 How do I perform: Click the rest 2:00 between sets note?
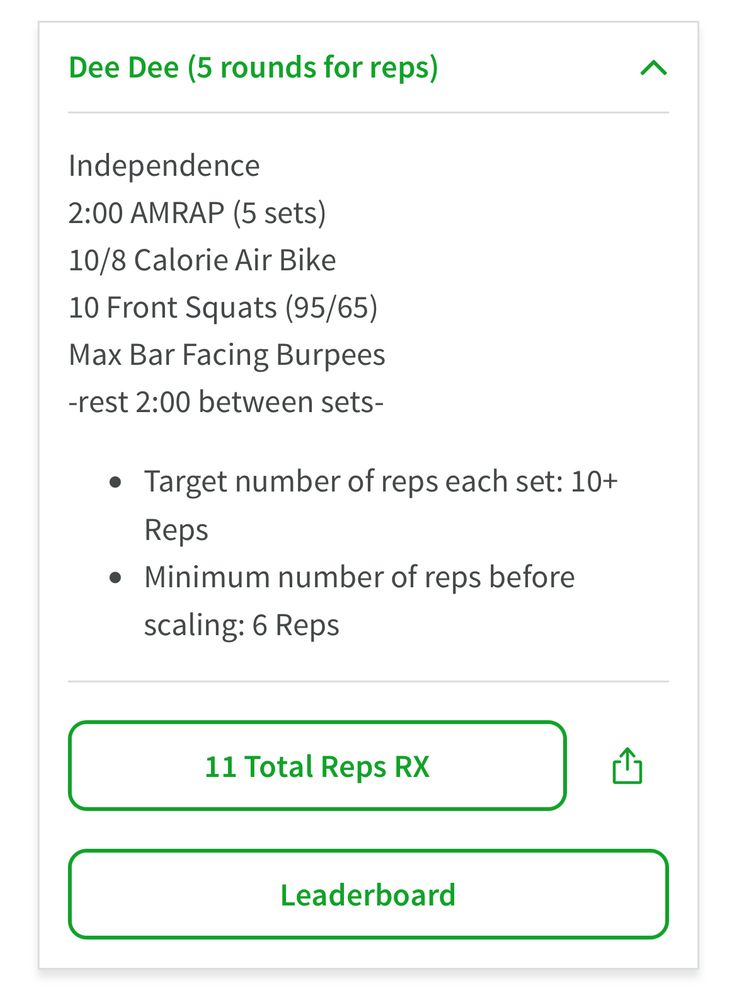(x=227, y=403)
